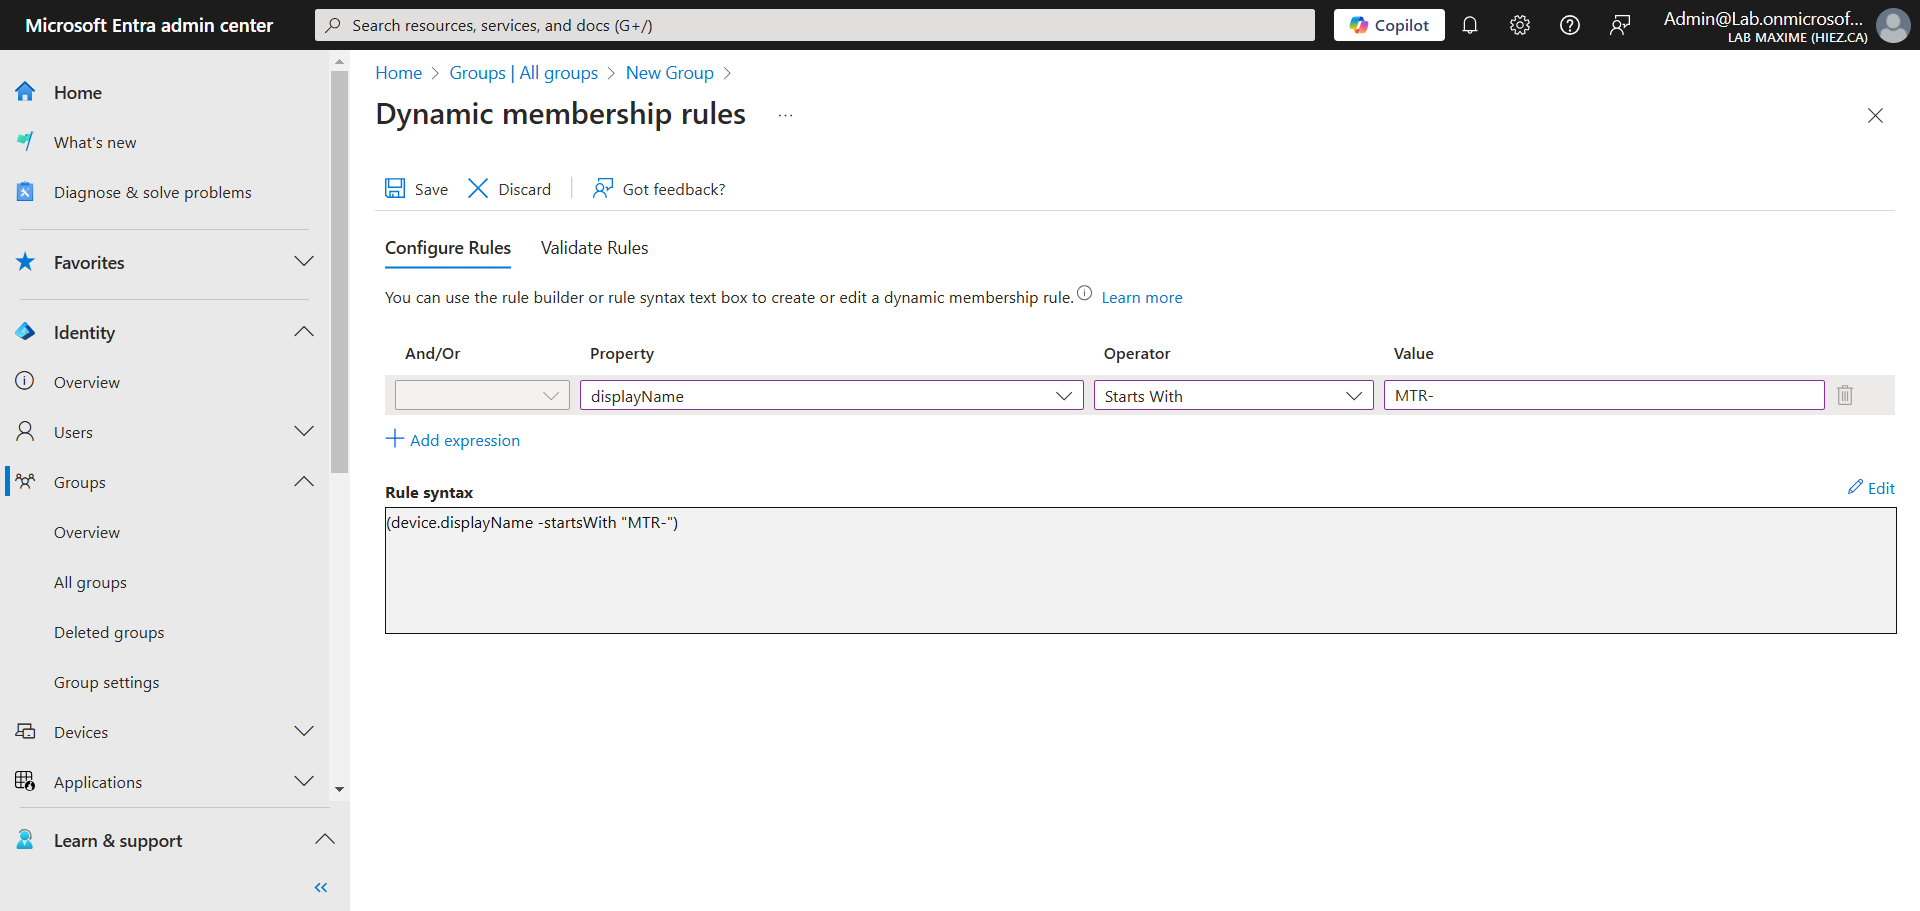Screen dimensions: 1920x911
Task: Close the Dynamic membership rules pane
Action: (1875, 116)
